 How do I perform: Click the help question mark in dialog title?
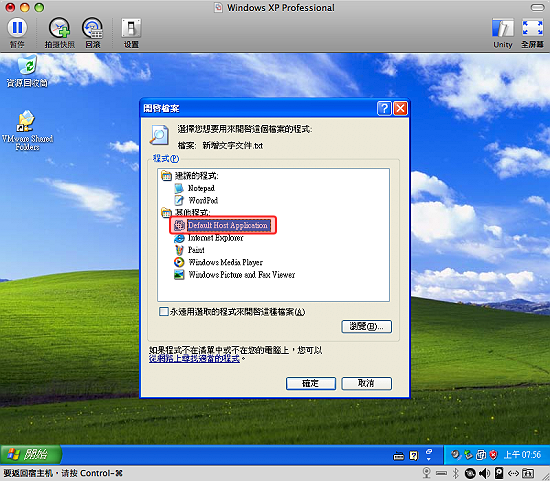pos(384,108)
